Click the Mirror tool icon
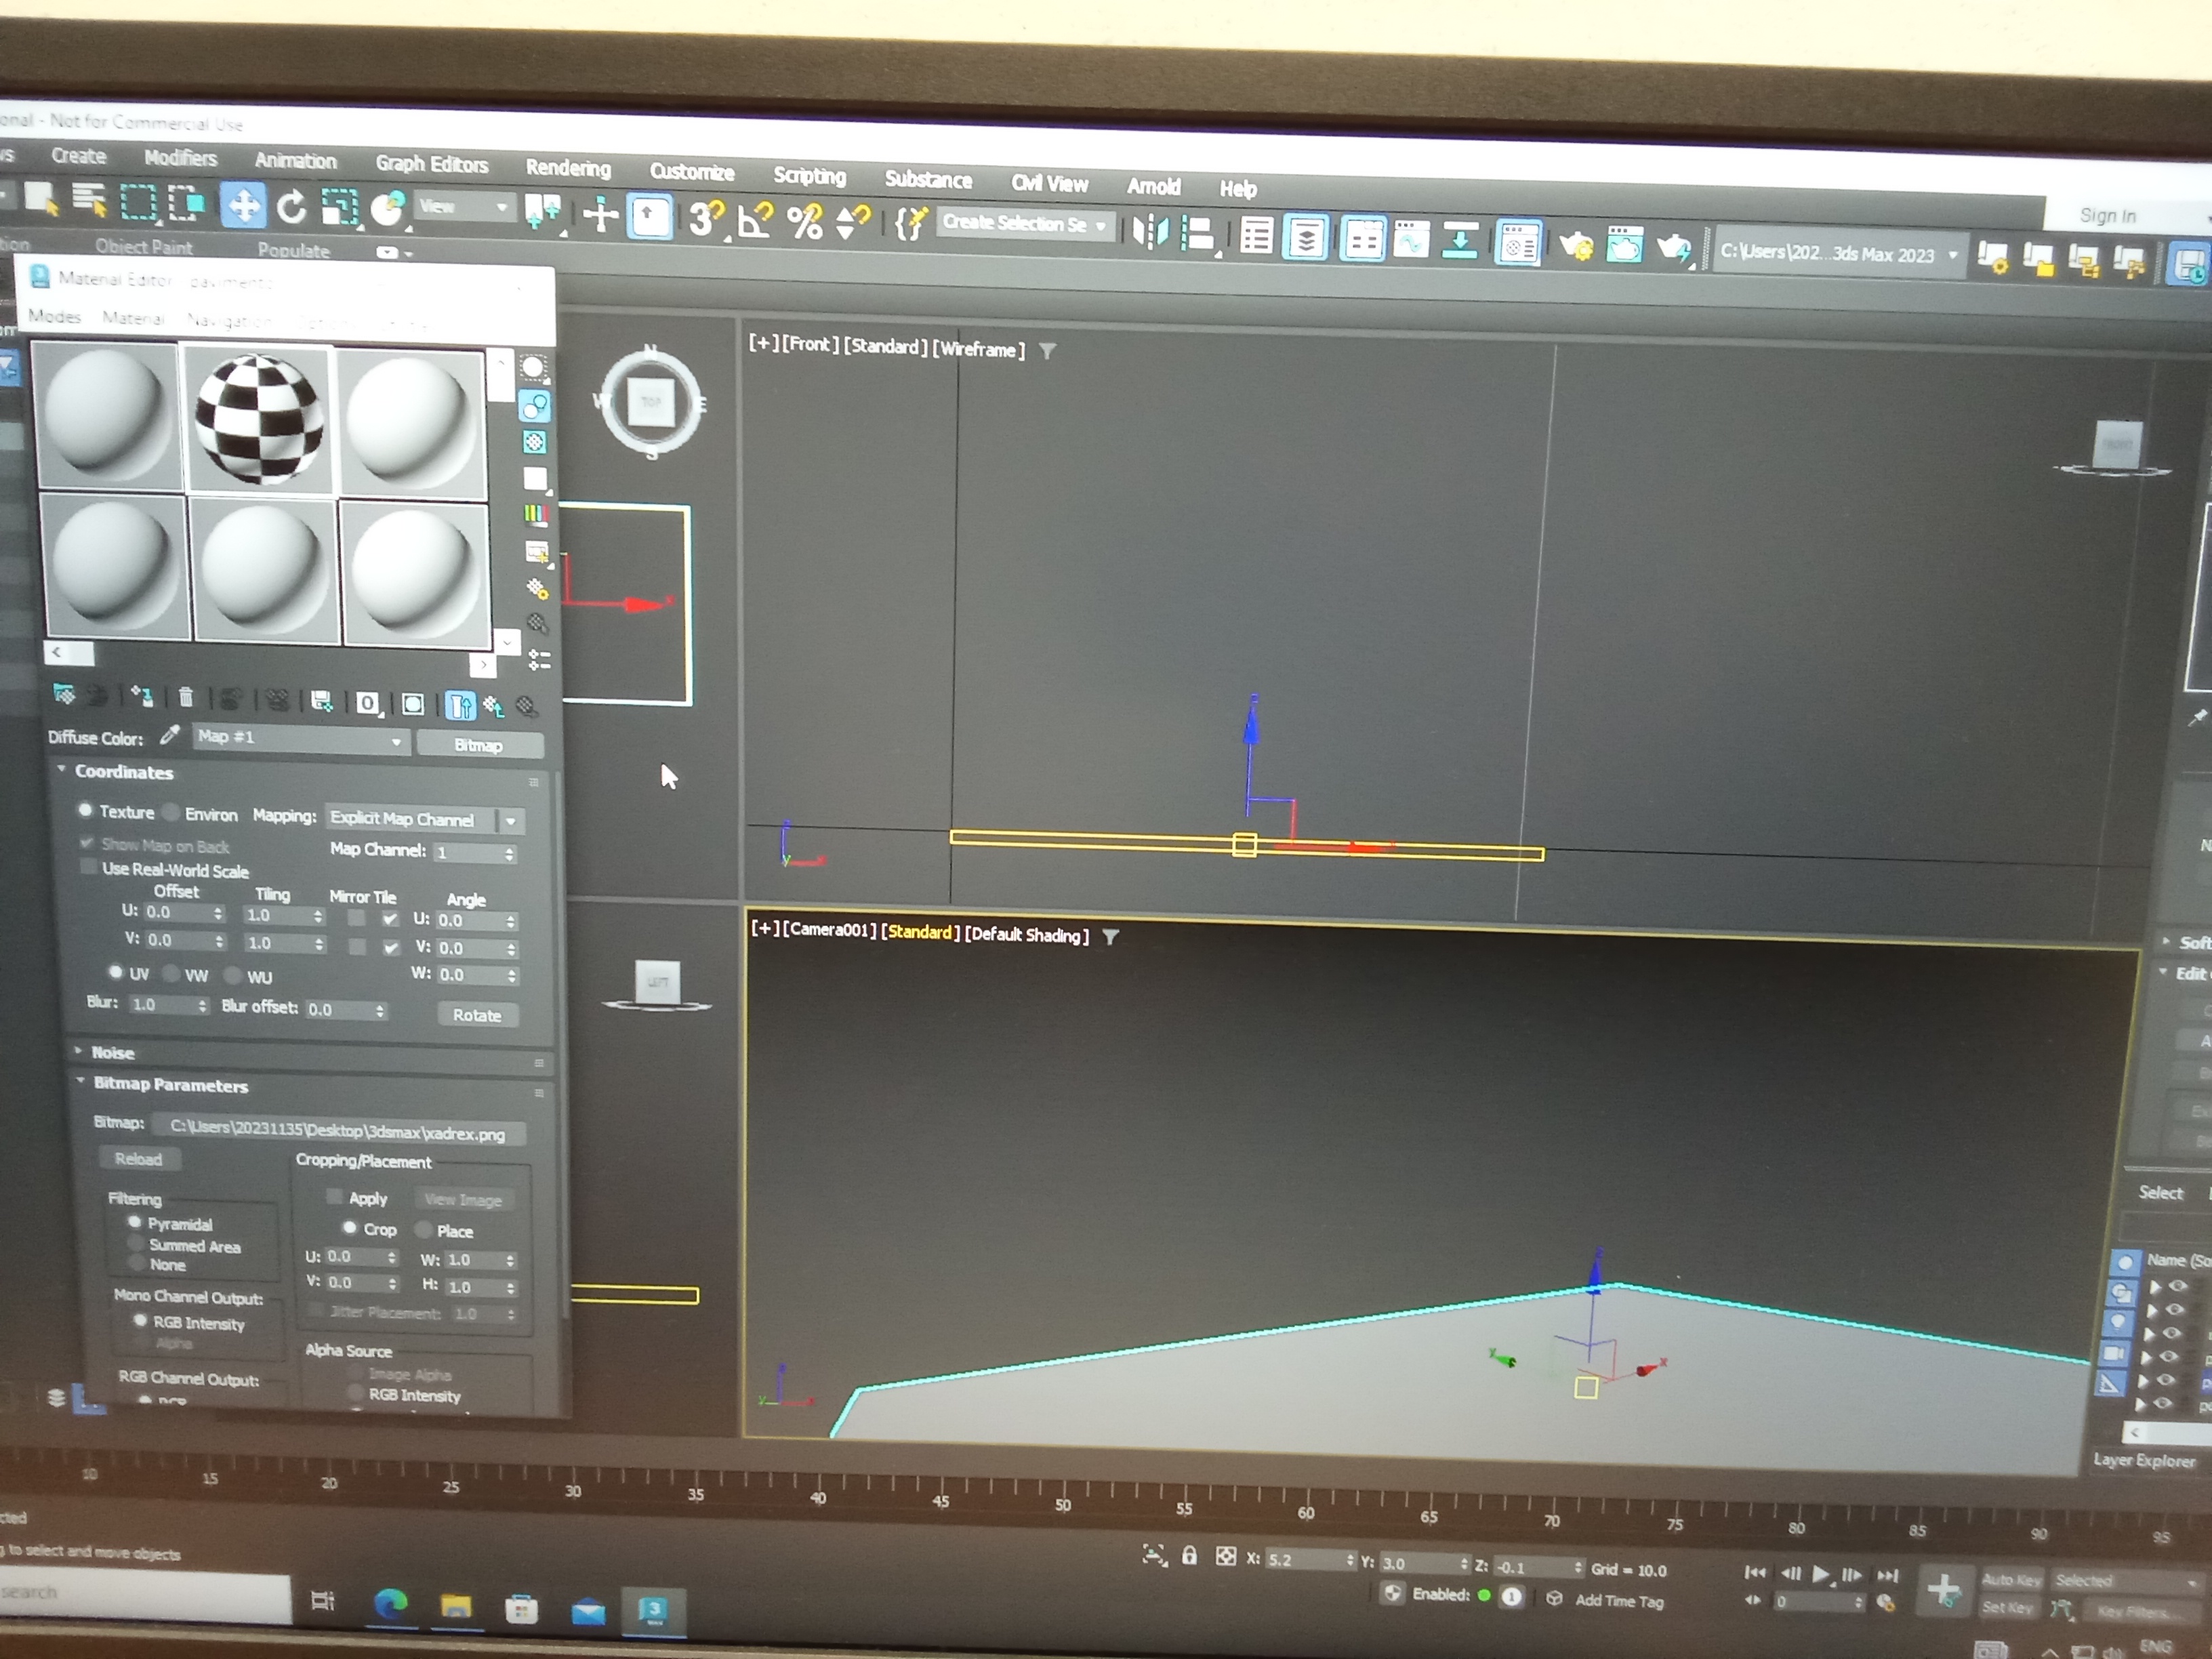This screenshot has width=2212, height=1659. (1150, 232)
